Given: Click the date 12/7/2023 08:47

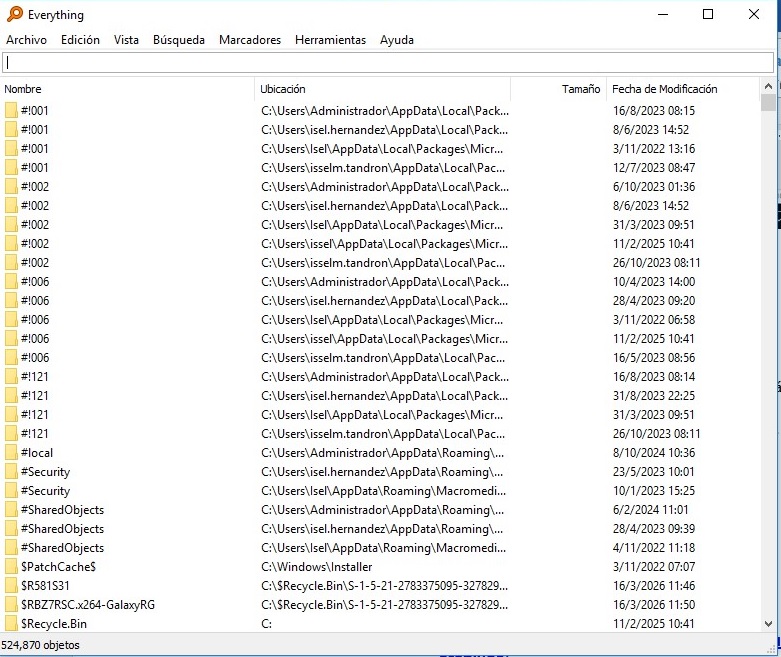Looking at the screenshot, I should pyautogui.click(x=654, y=167).
